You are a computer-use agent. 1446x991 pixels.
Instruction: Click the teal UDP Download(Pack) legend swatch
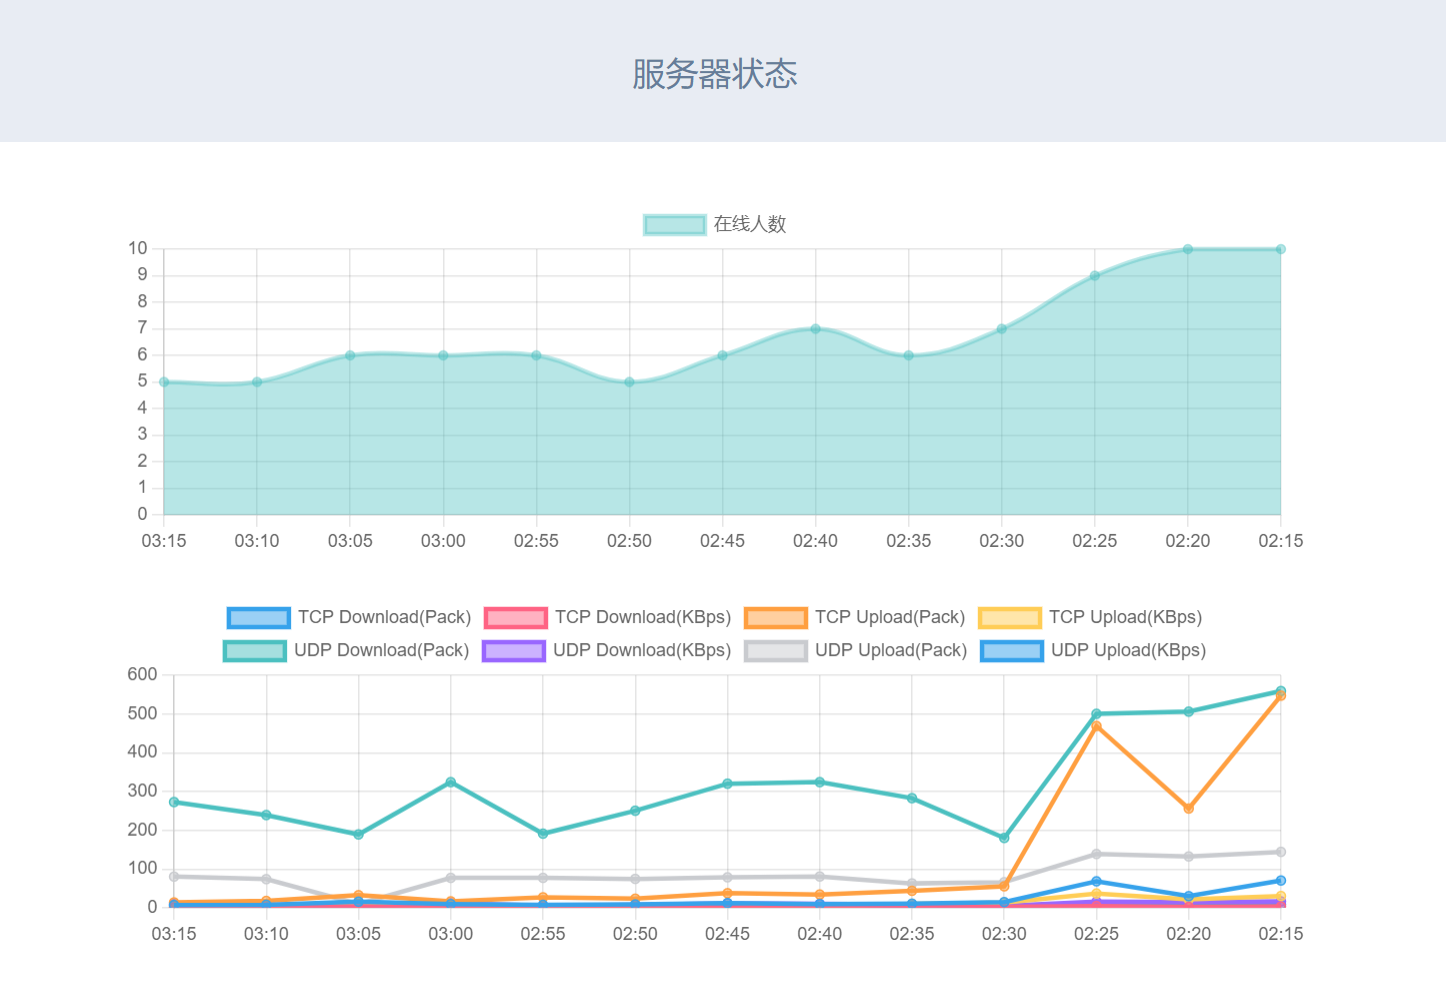pyautogui.click(x=255, y=651)
